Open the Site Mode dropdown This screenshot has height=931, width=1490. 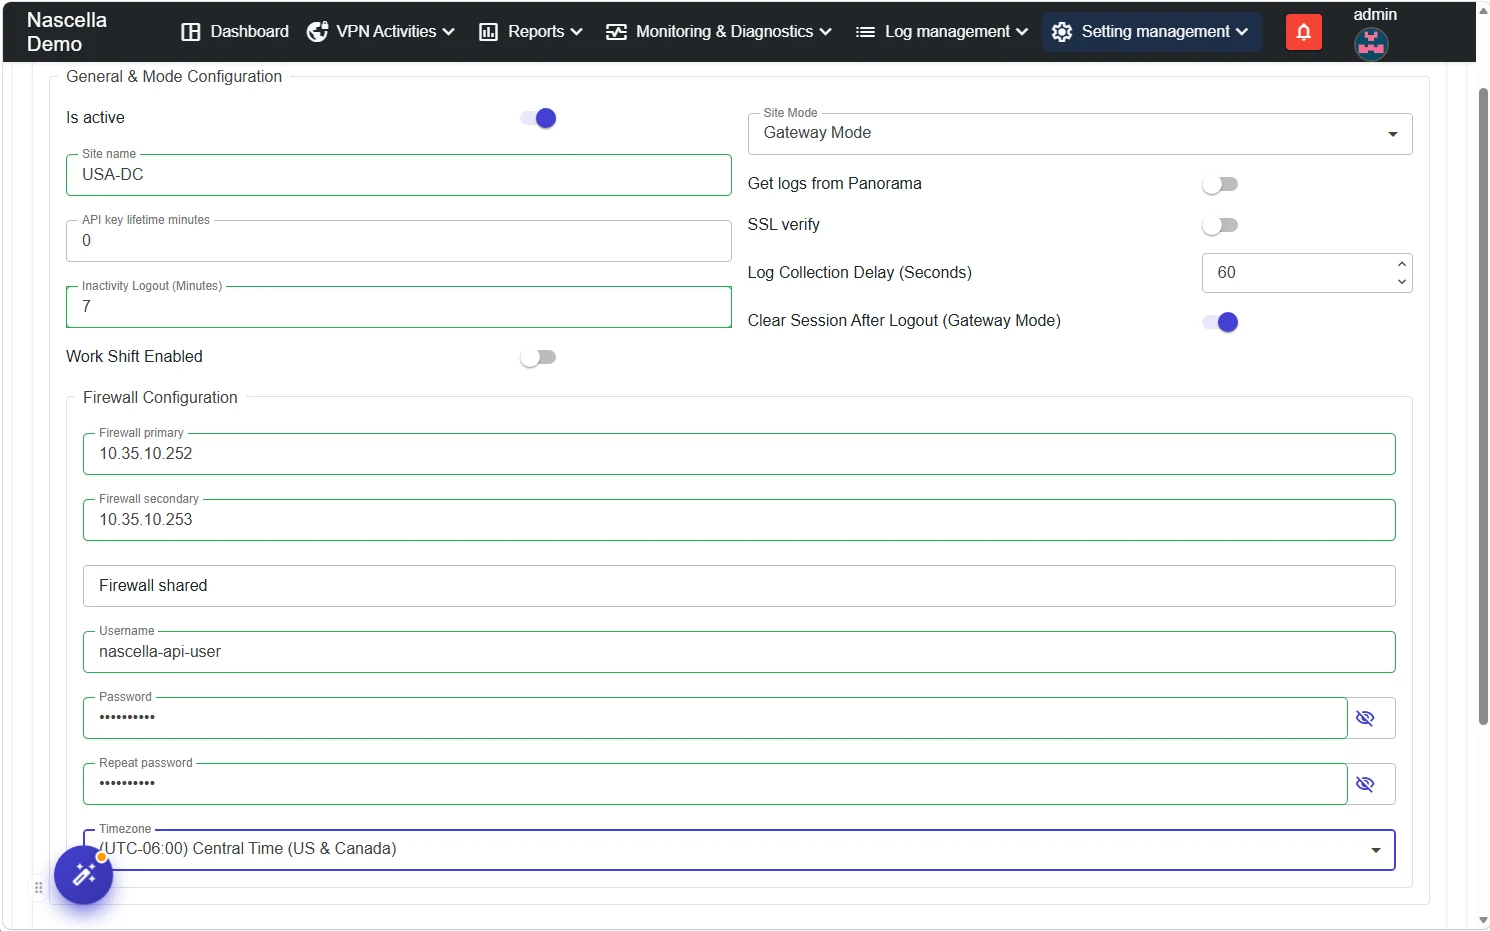1080,134
